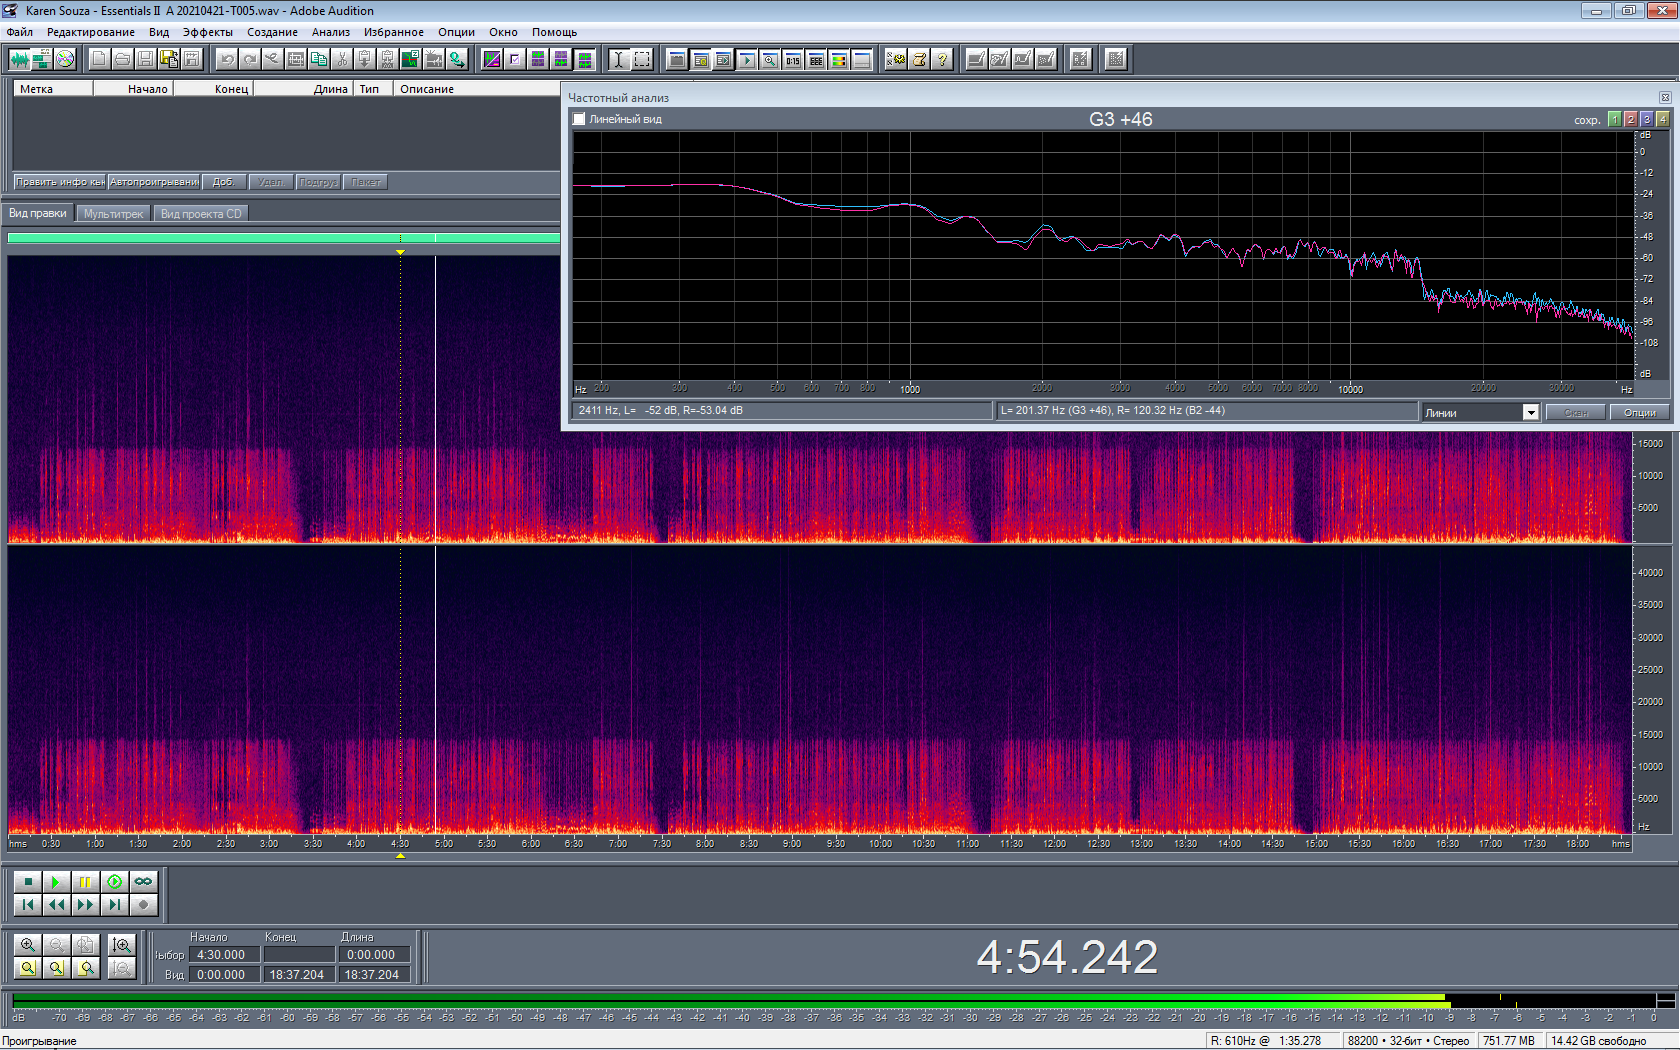This screenshot has height=1050, width=1680.
Task: Click green saved-scan swatch number 1
Action: pos(1614,119)
